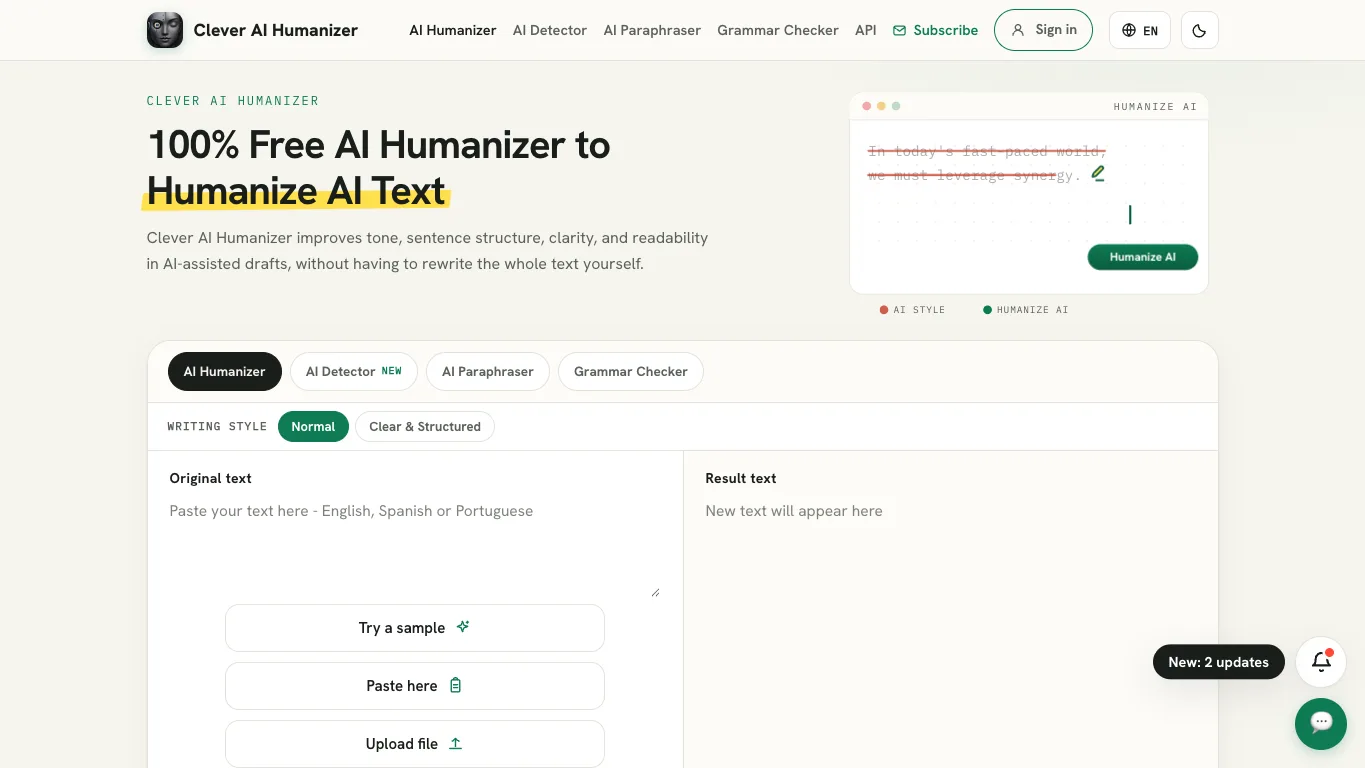Select the Normal writing style

[313, 426]
